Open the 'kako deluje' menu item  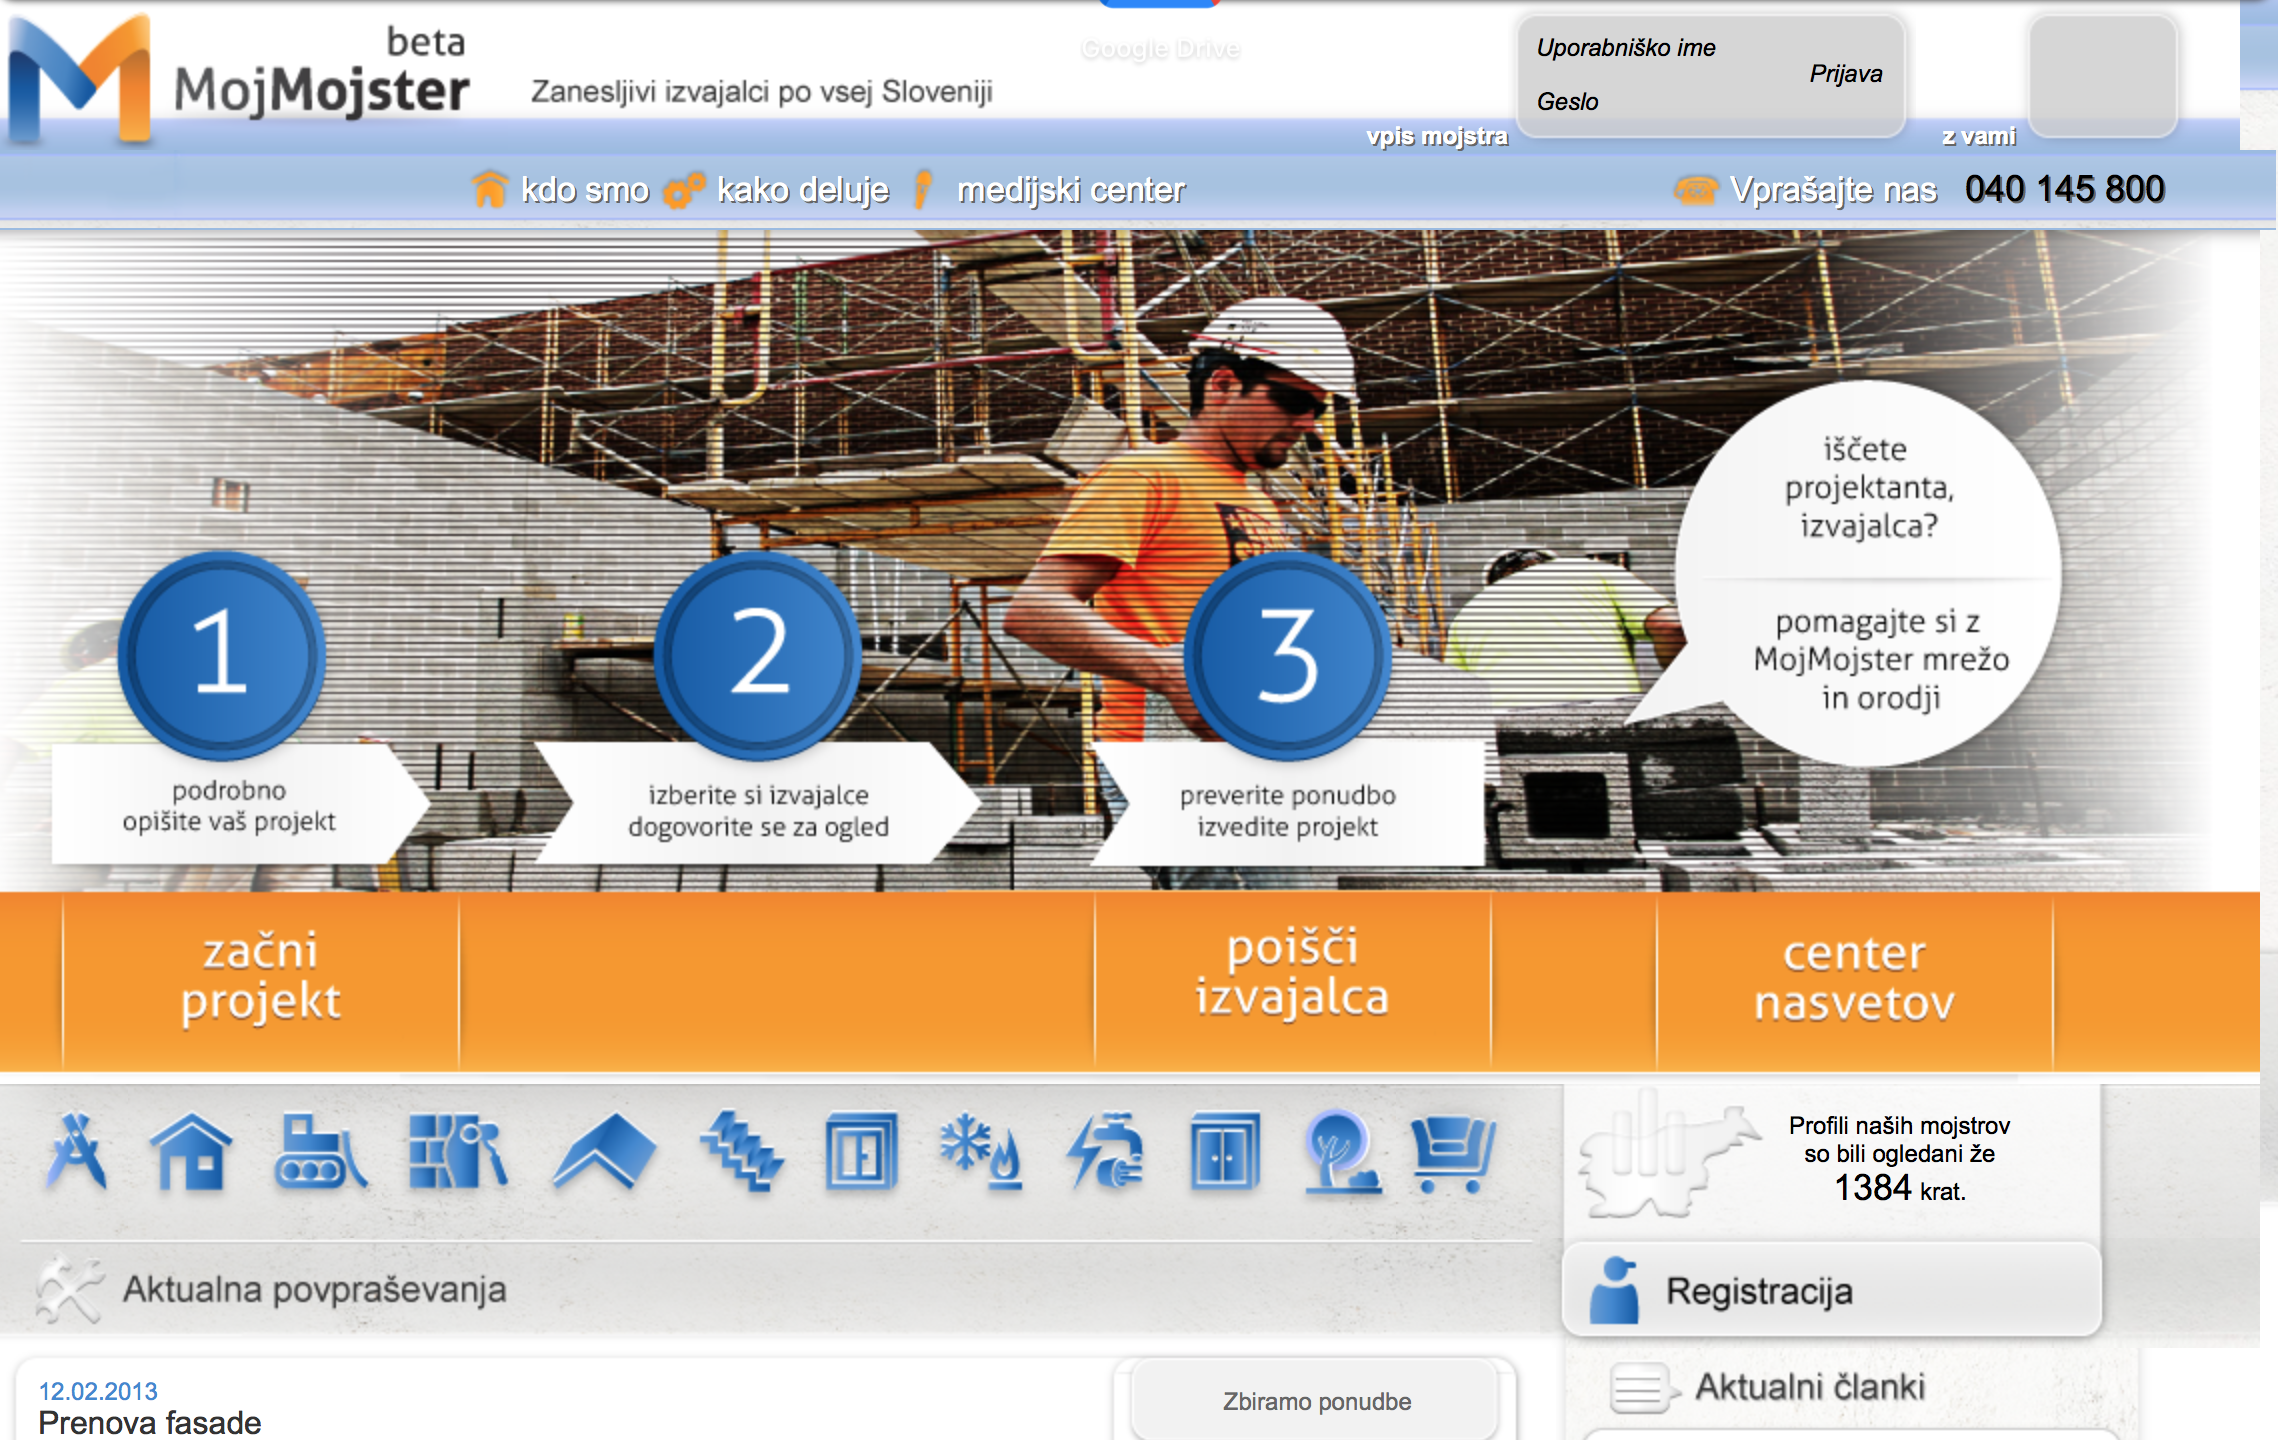point(802,190)
